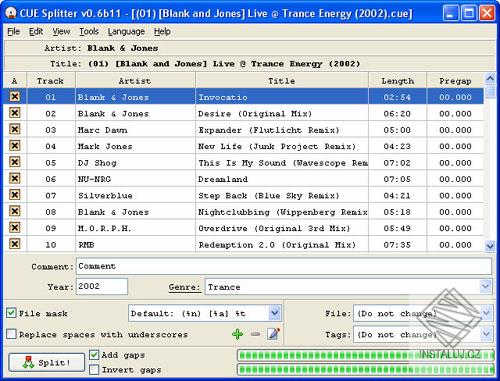Uncheck track 01 Invocatio checkbox
The image size is (500, 381).
coord(14,97)
